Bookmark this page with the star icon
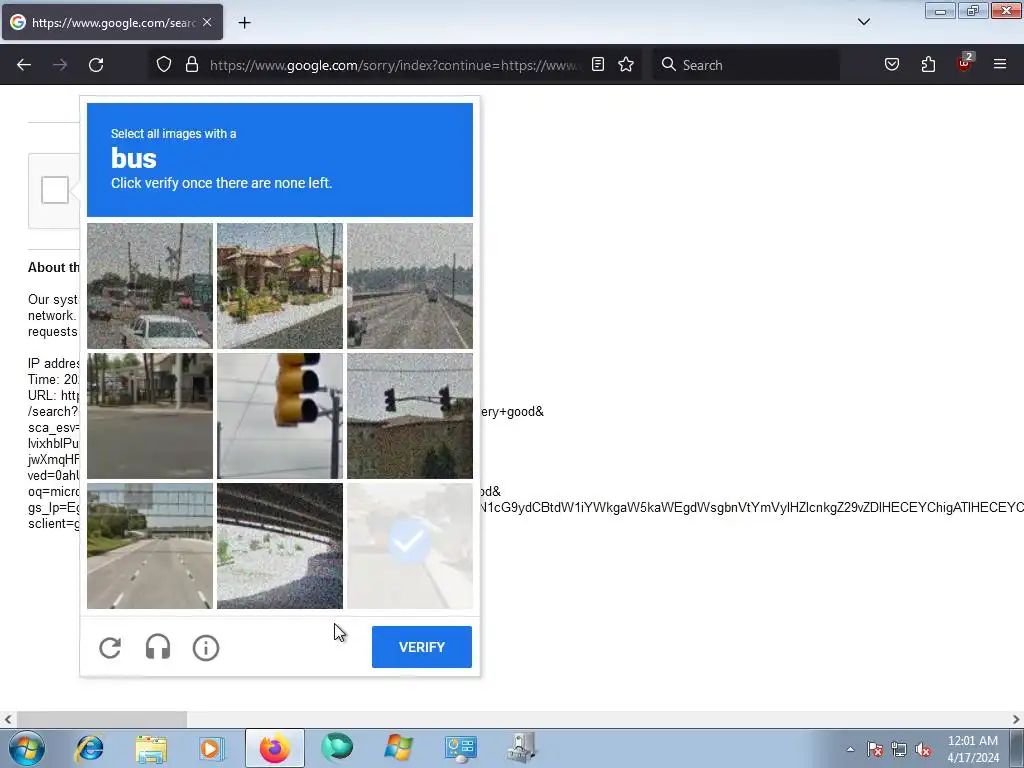The image size is (1024, 768). click(626, 64)
